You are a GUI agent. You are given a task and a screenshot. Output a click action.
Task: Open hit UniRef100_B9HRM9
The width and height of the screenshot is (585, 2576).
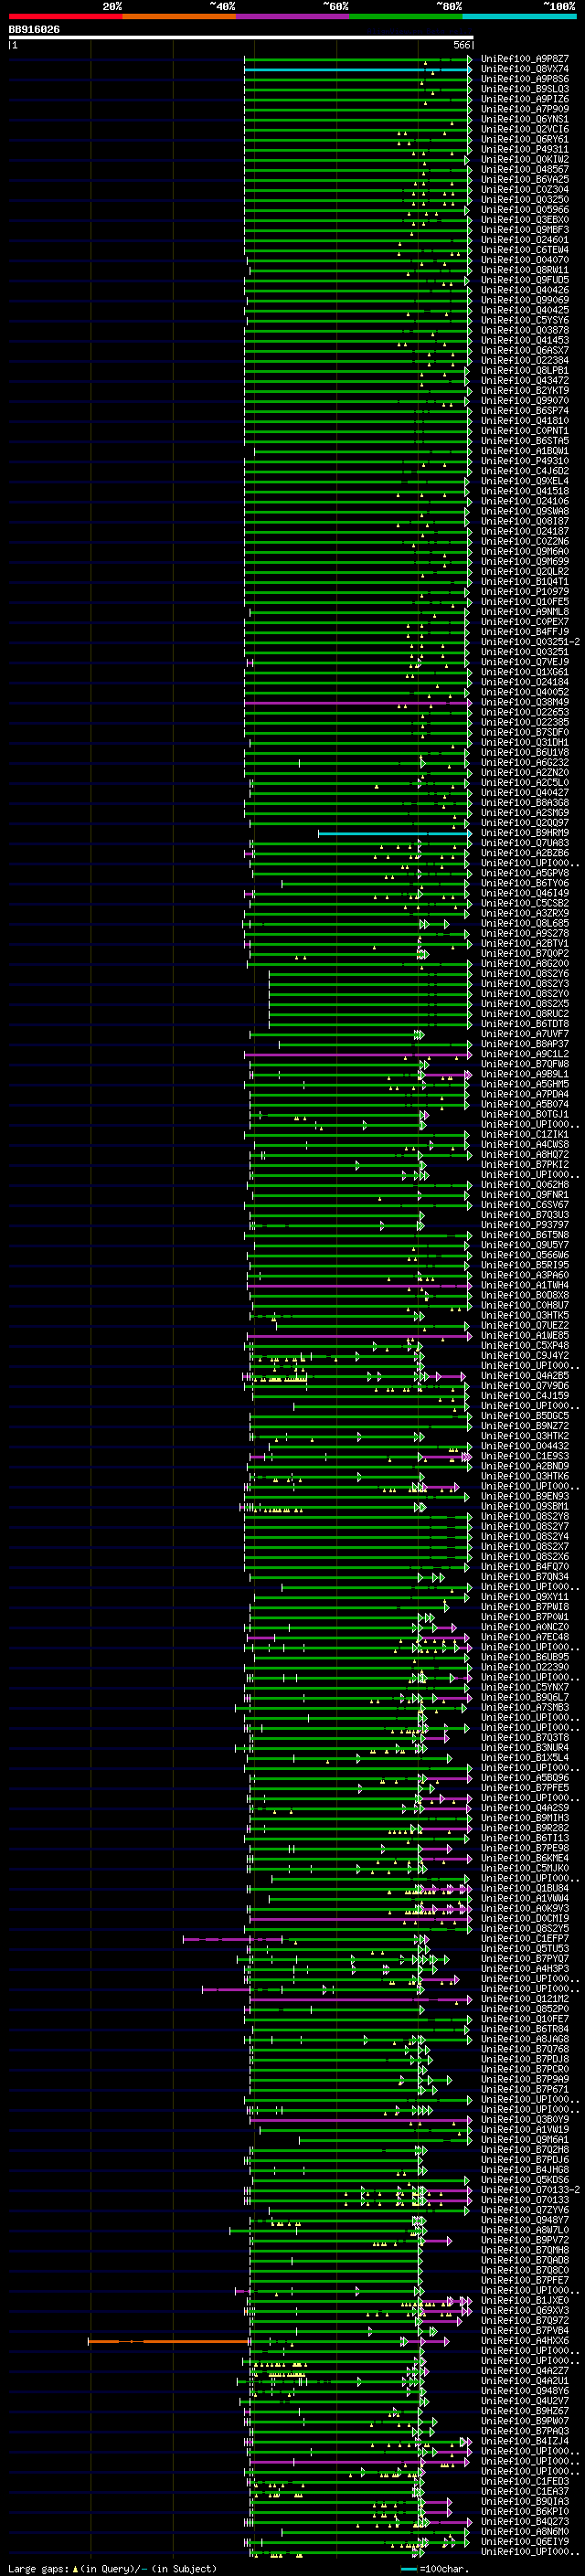[x=525, y=833]
